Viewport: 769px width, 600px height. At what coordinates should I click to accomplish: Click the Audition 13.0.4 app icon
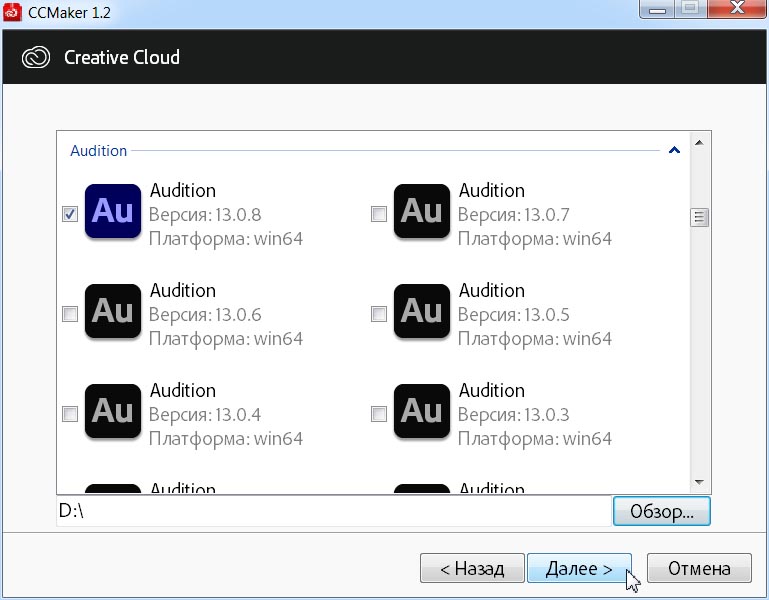click(113, 411)
